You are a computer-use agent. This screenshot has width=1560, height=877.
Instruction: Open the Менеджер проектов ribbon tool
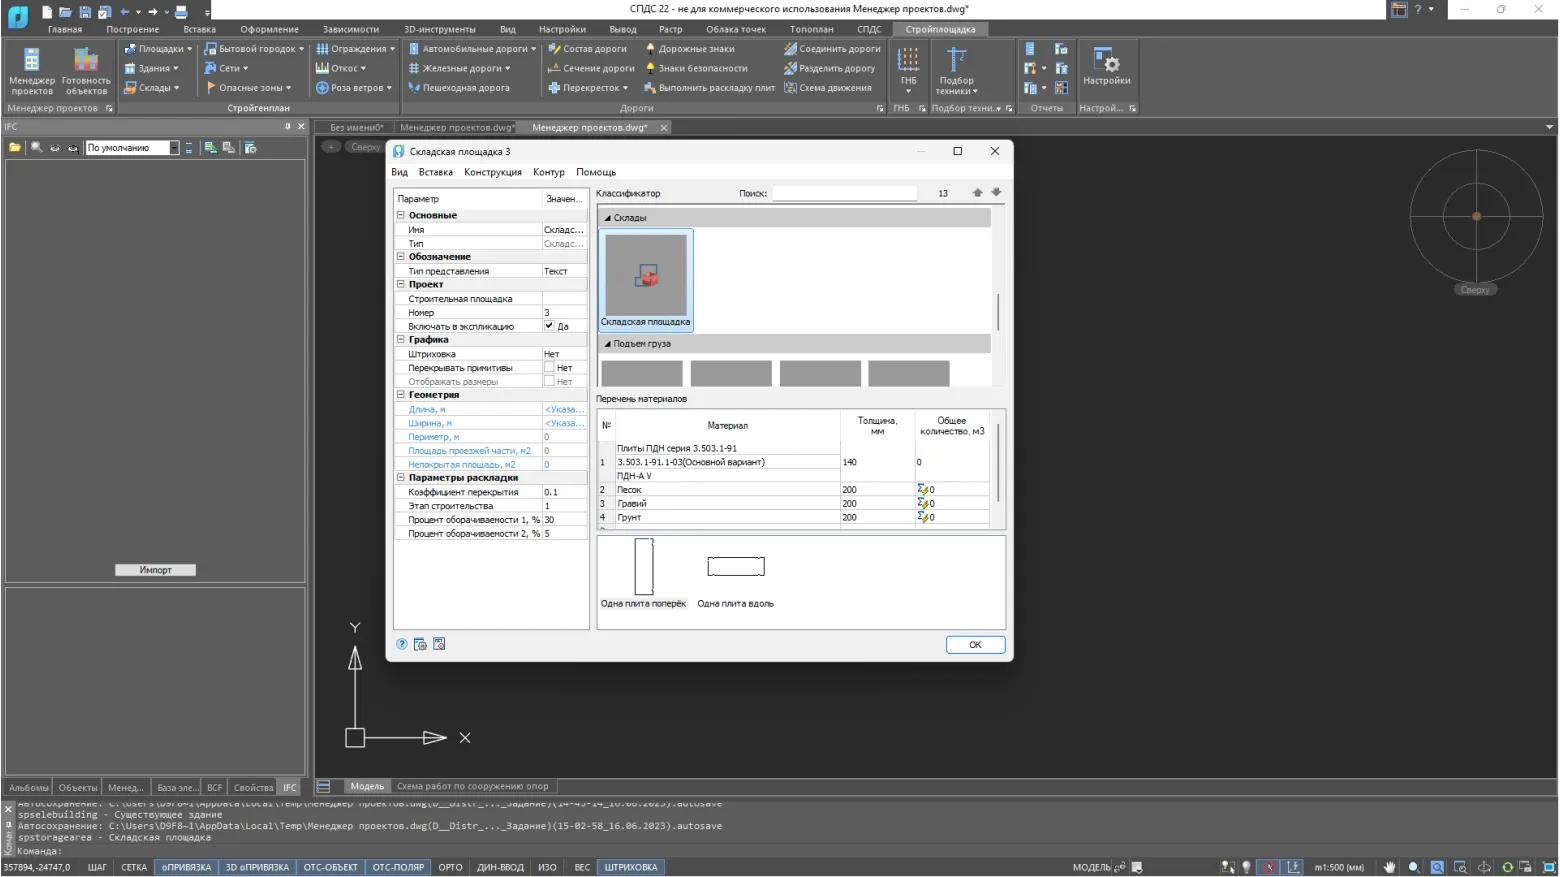point(32,70)
